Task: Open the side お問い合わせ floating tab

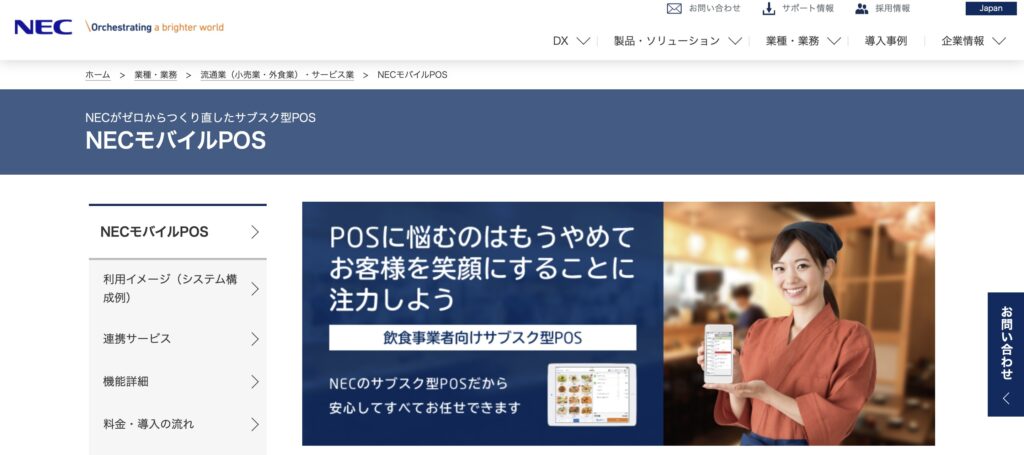Action: pos(1006,354)
